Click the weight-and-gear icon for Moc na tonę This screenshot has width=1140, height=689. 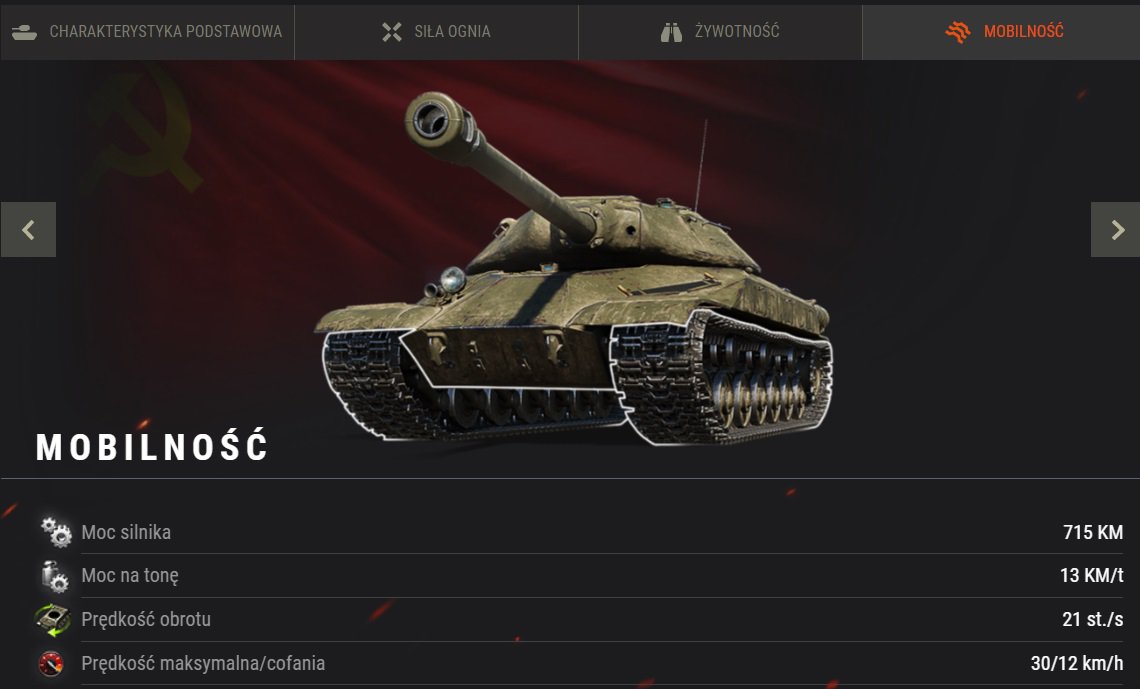pos(55,576)
